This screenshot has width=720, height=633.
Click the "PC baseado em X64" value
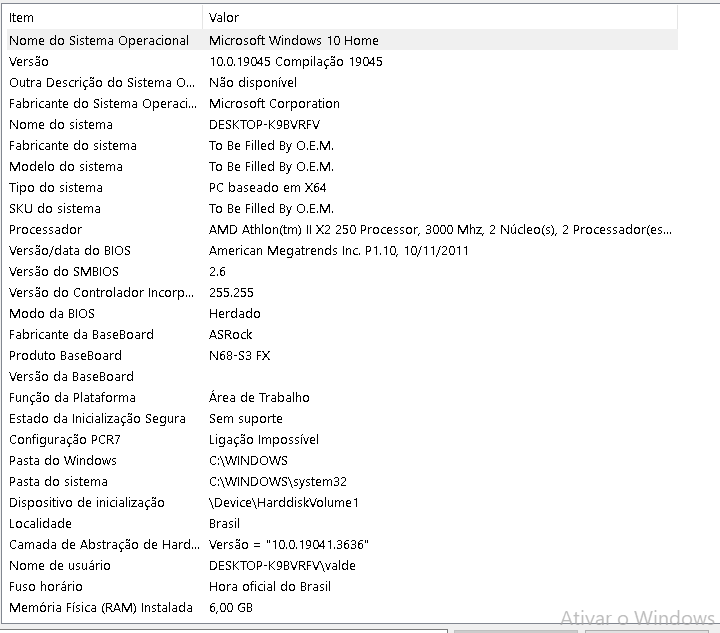pos(268,188)
